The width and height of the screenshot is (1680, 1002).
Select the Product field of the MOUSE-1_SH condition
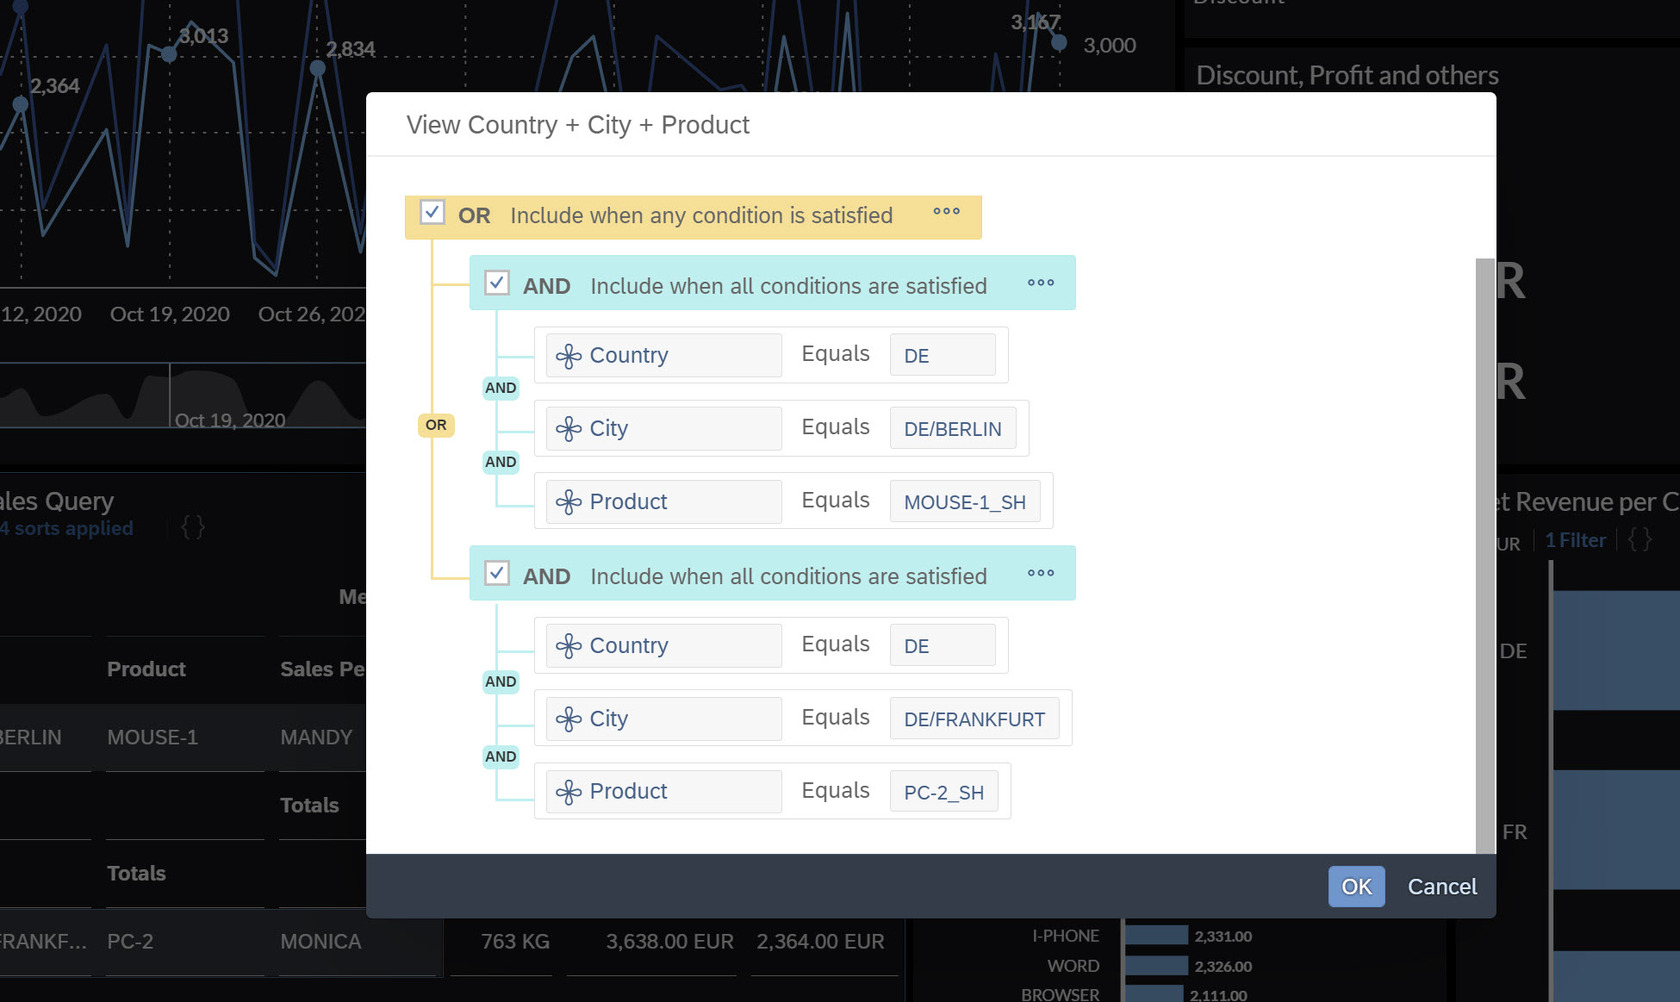664,501
